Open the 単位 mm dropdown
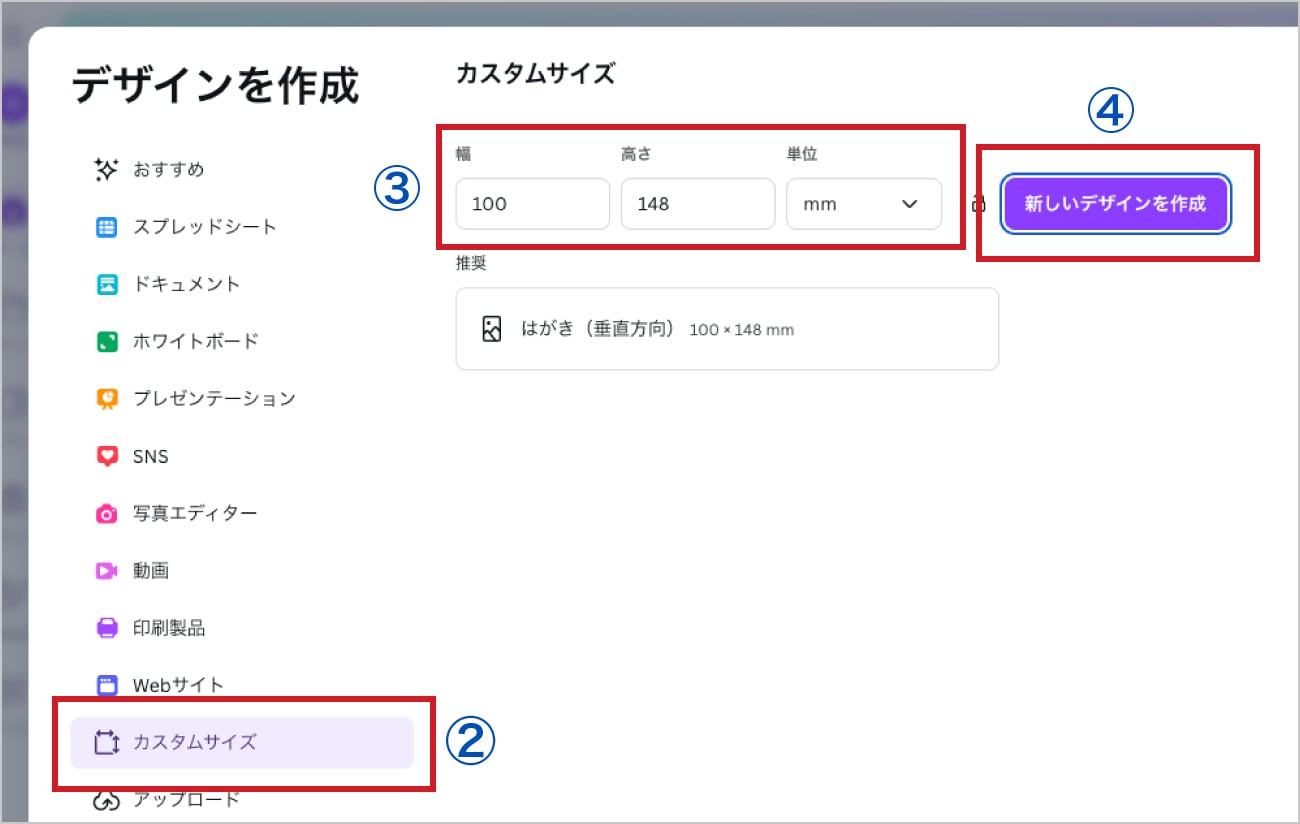The width and height of the screenshot is (1300, 824). 864,204
